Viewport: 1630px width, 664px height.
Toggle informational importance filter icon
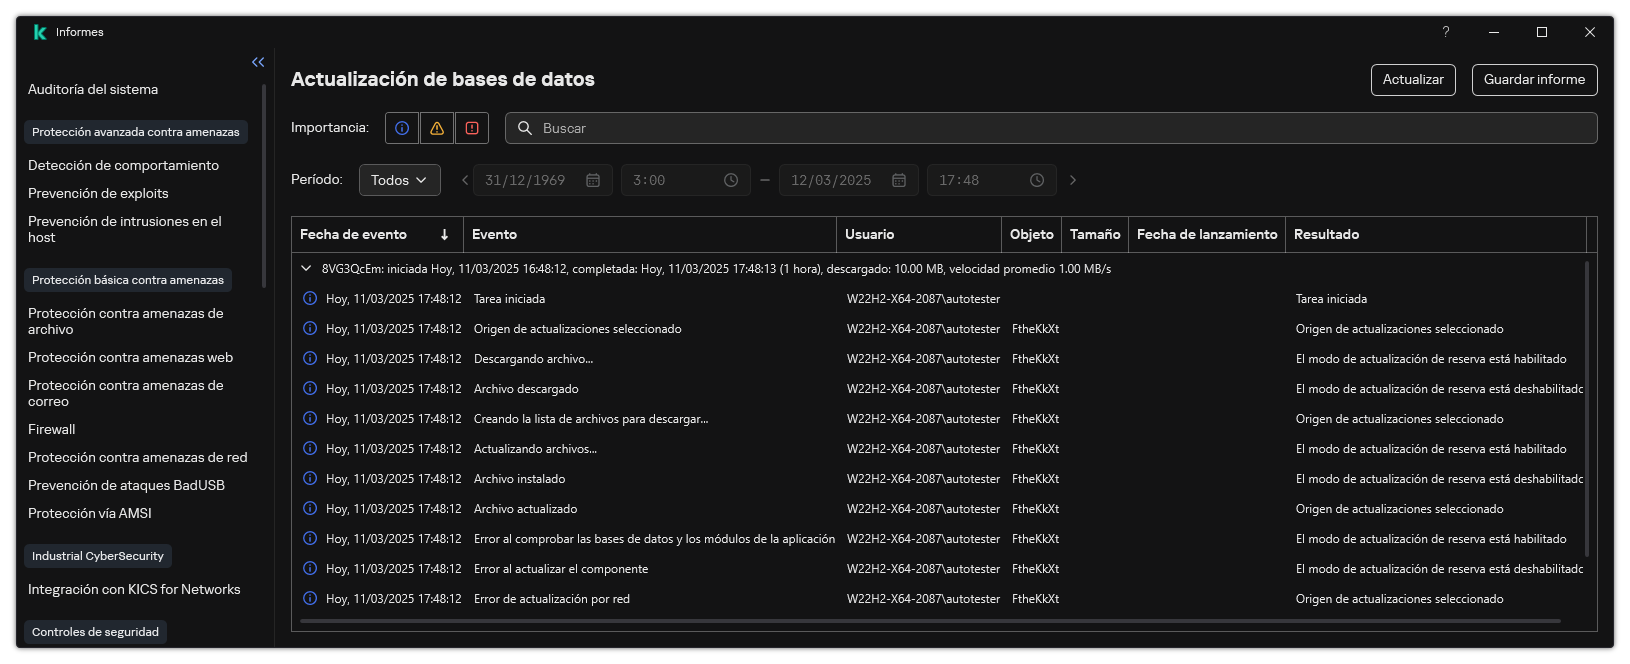pos(402,128)
